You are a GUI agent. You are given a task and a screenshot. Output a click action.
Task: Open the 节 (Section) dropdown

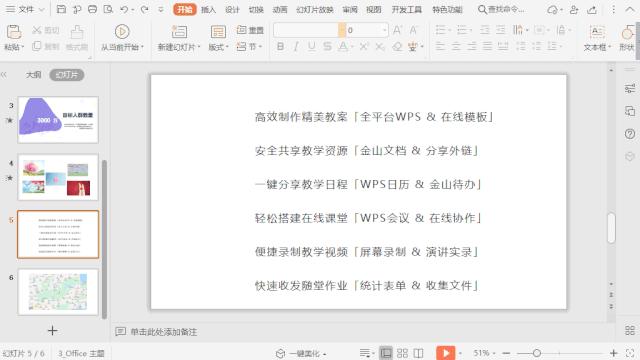(x=260, y=47)
